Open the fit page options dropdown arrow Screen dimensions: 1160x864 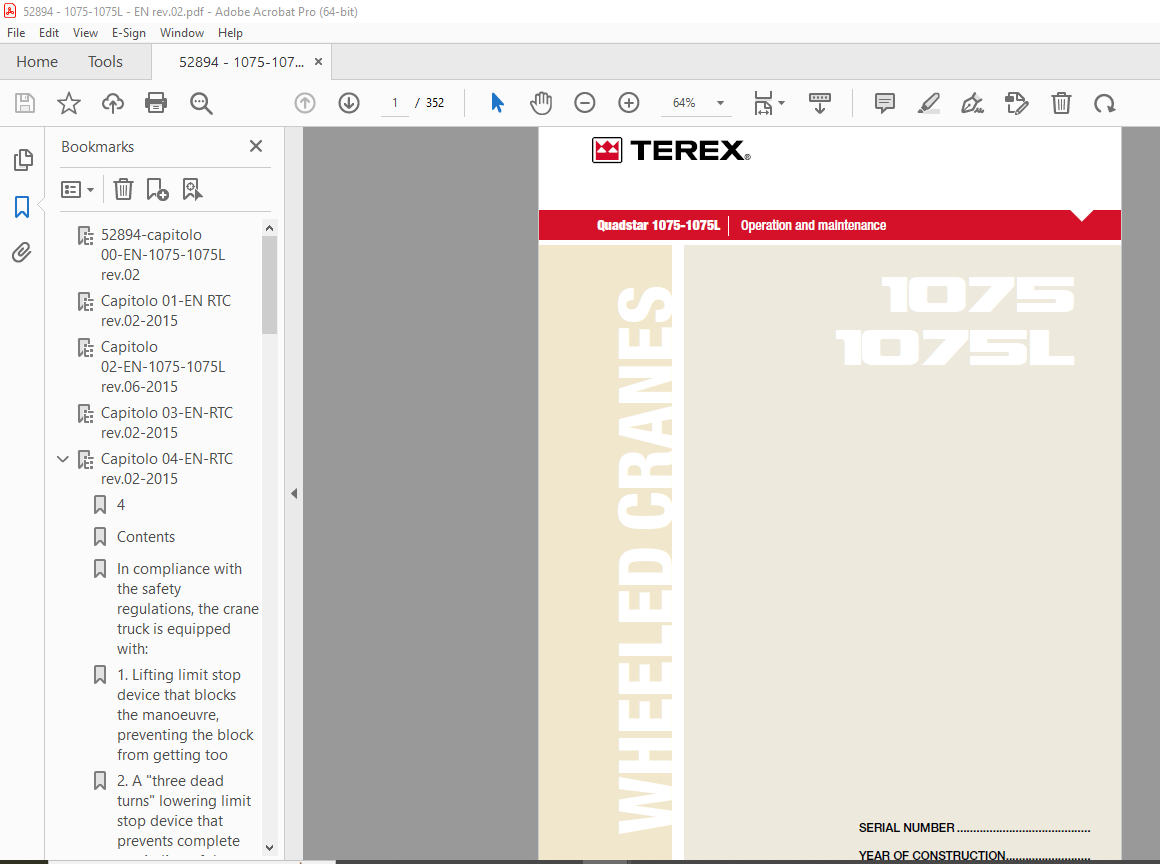[782, 103]
